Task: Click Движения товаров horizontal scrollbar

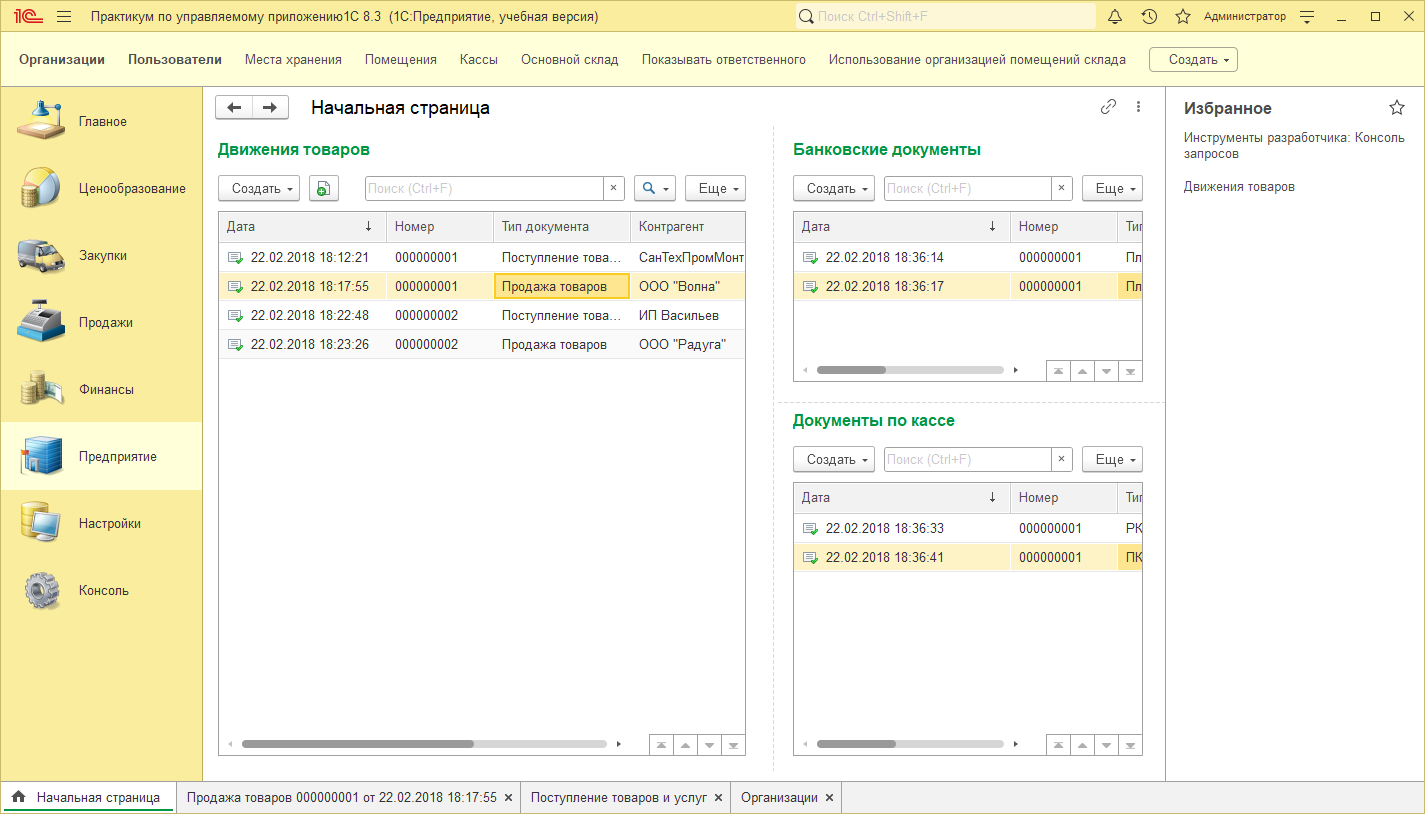Action: click(x=358, y=744)
